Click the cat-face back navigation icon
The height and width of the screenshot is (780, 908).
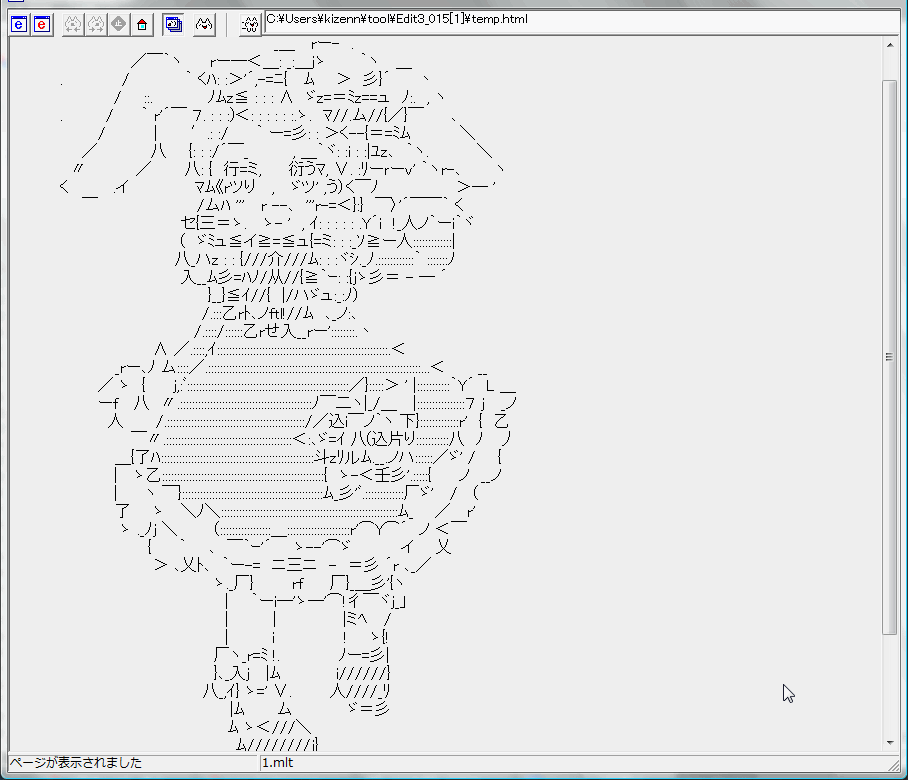coord(73,24)
